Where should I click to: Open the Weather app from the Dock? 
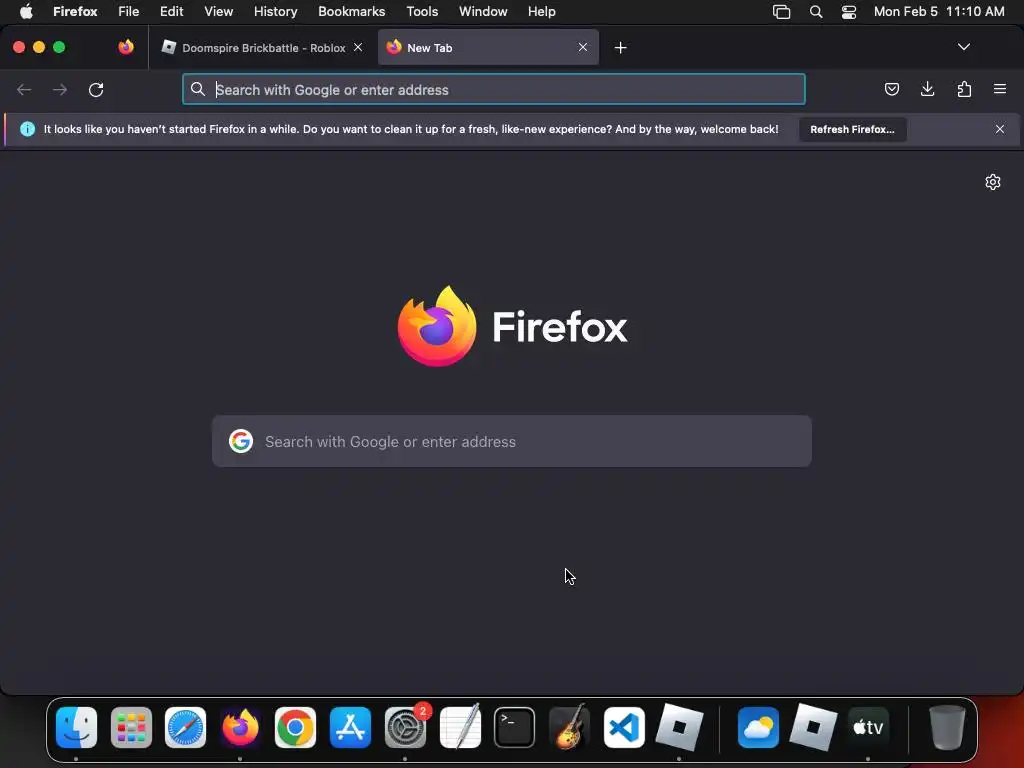pos(758,727)
